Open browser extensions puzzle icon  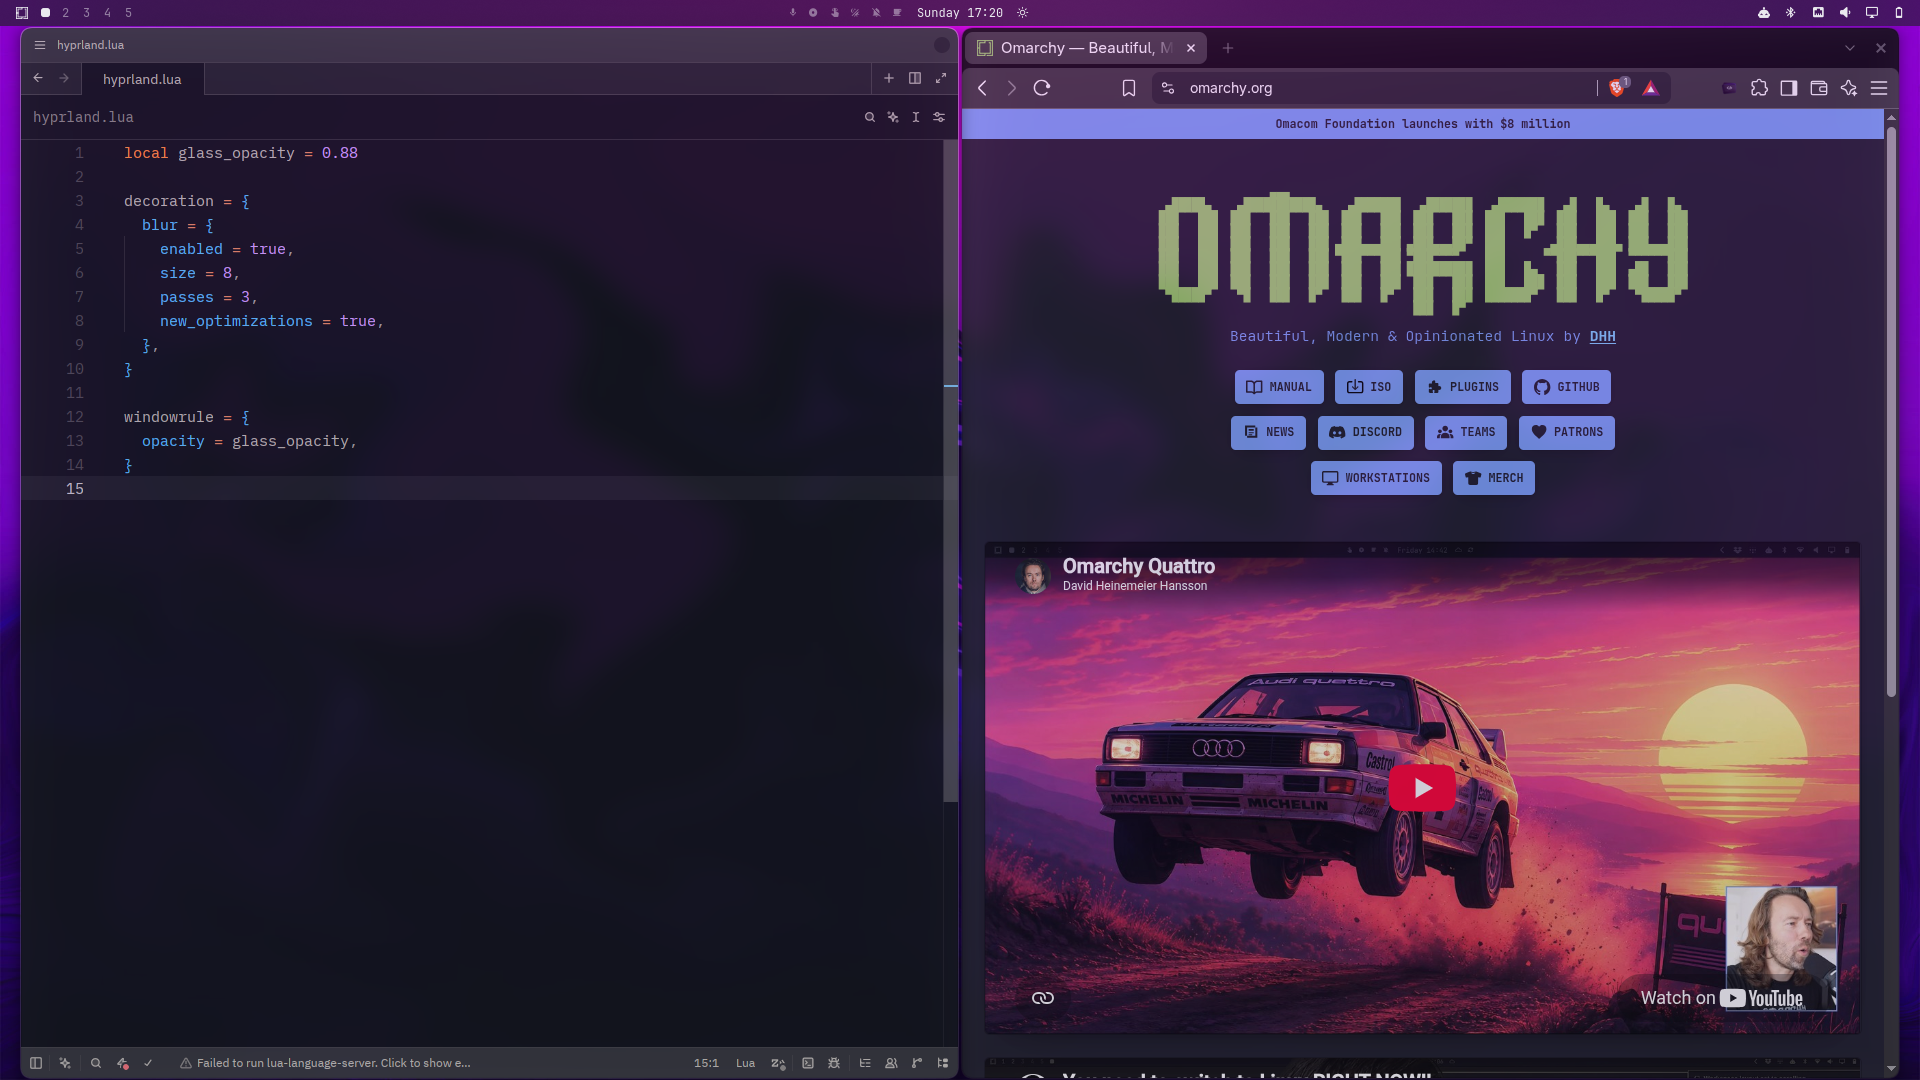pos(1759,88)
